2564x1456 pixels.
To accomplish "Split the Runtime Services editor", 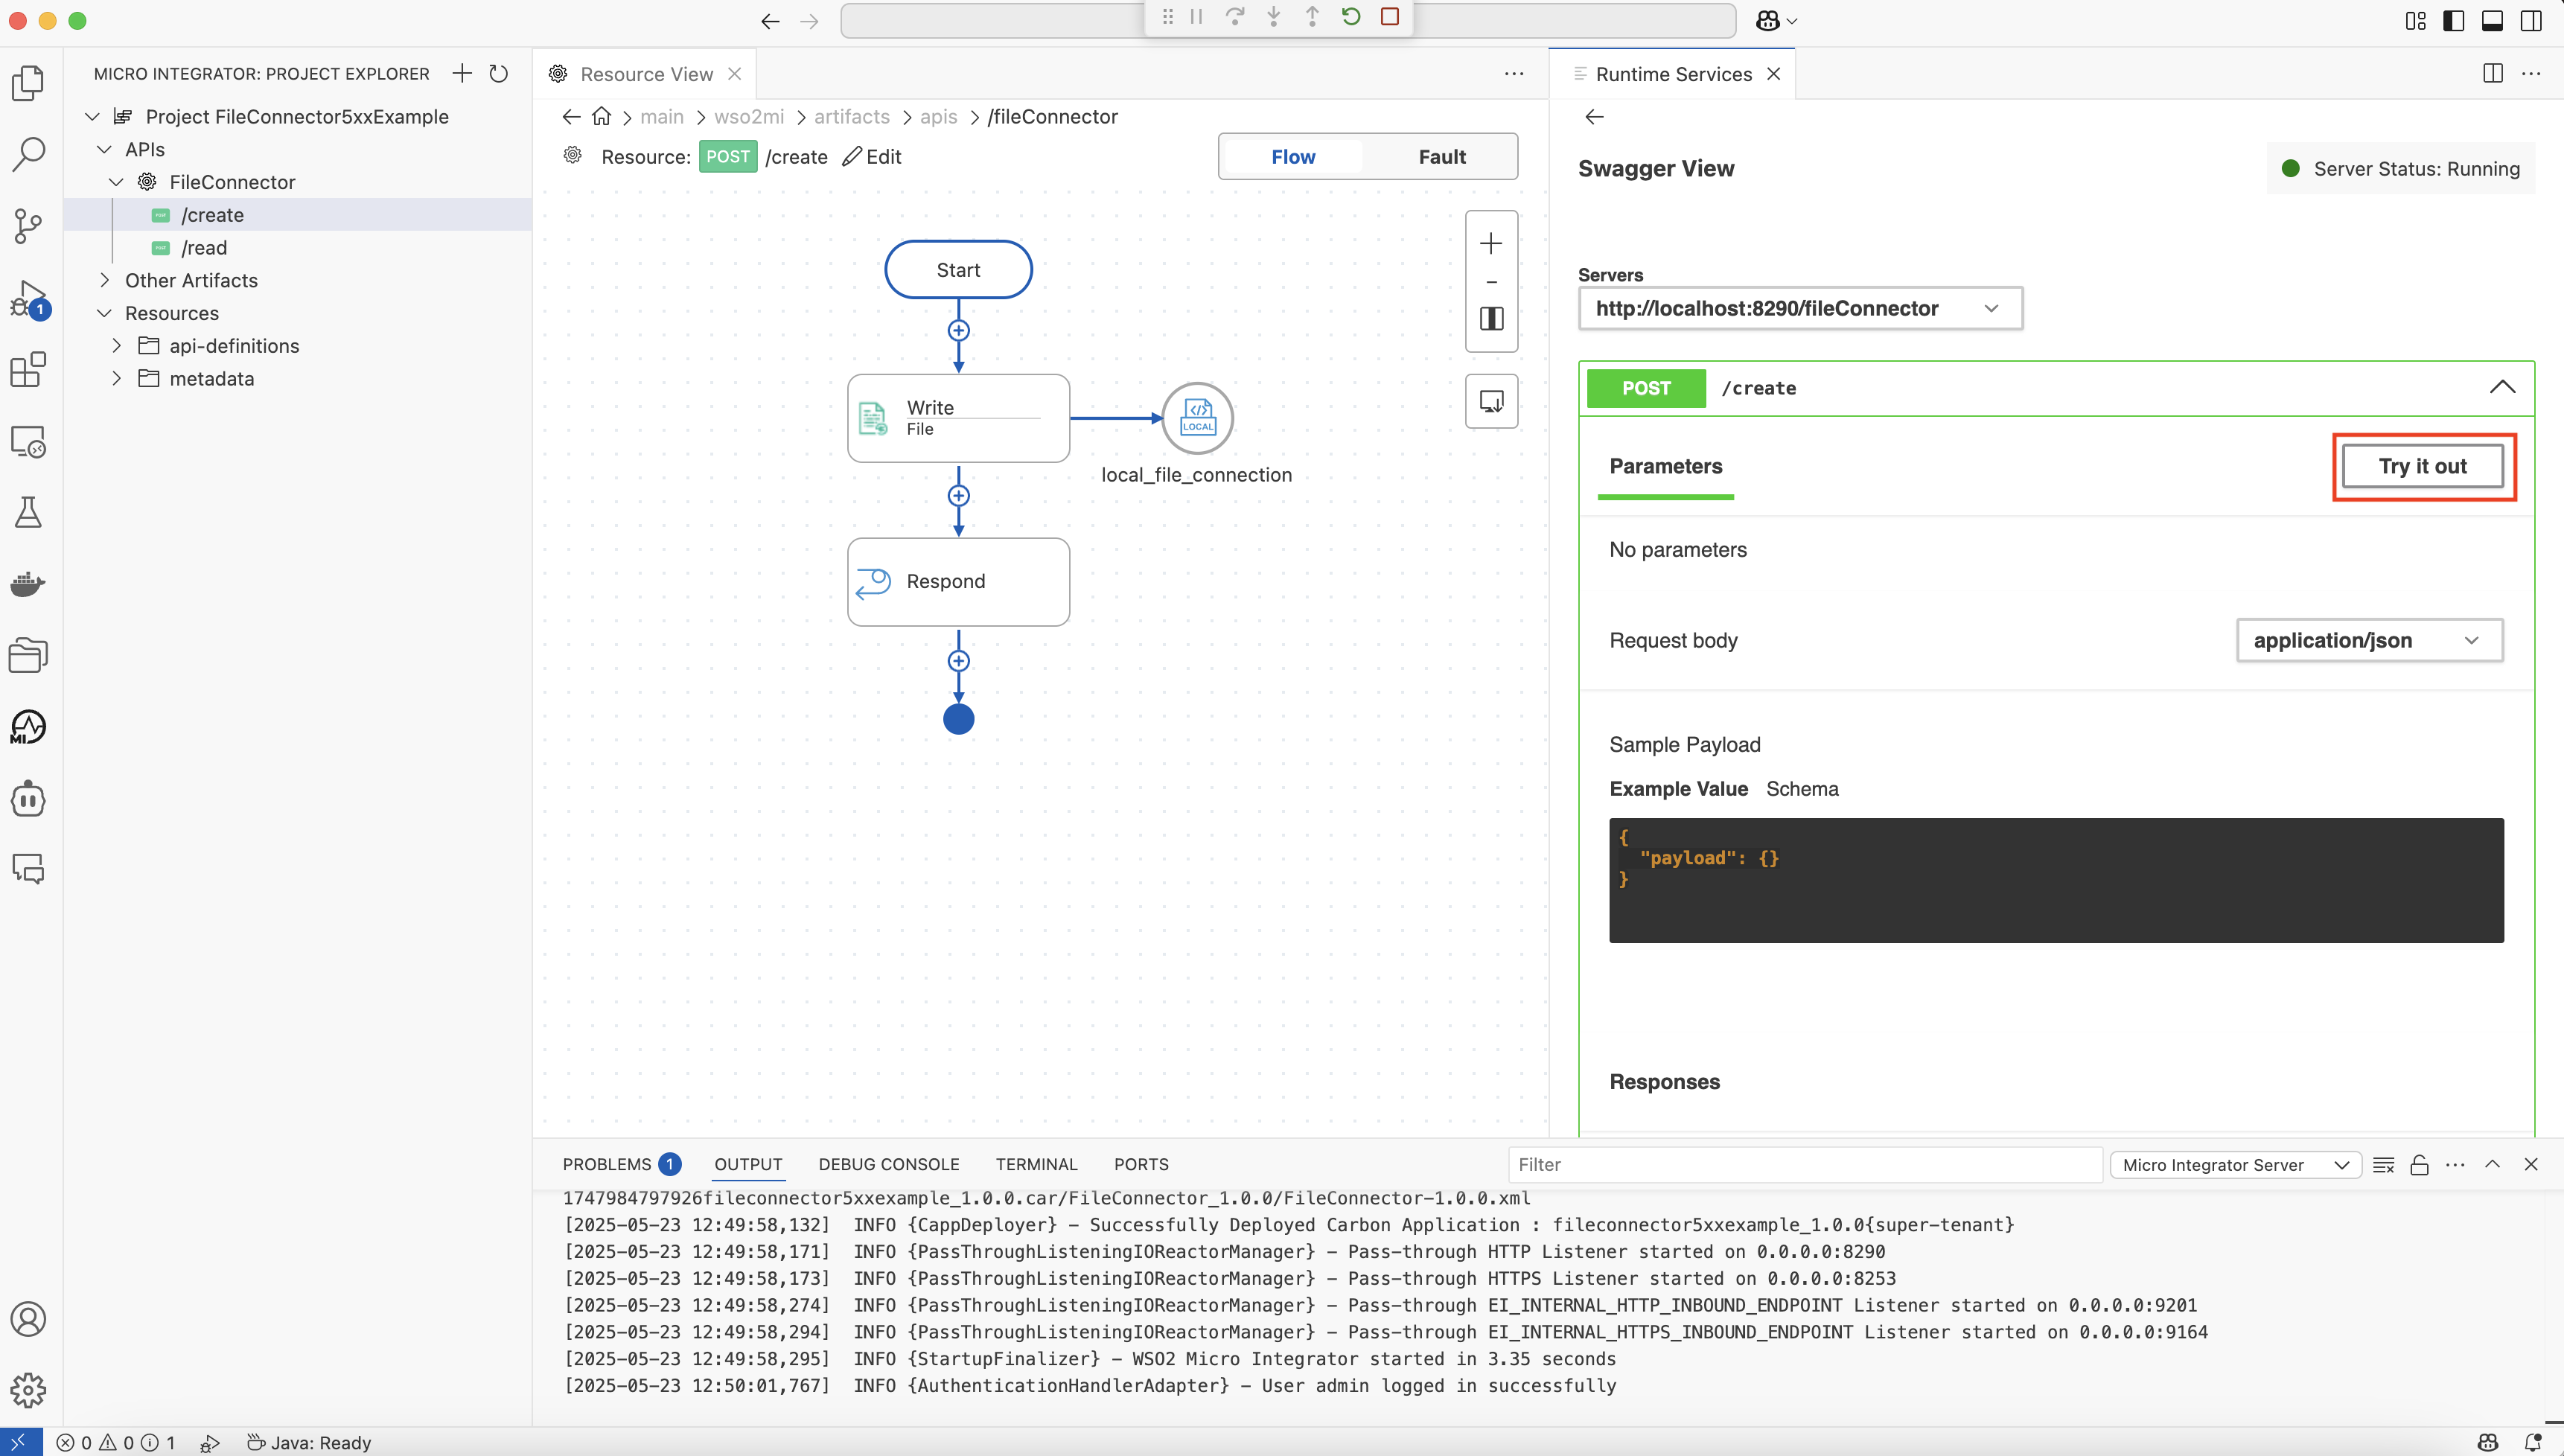I will (2493, 73).
